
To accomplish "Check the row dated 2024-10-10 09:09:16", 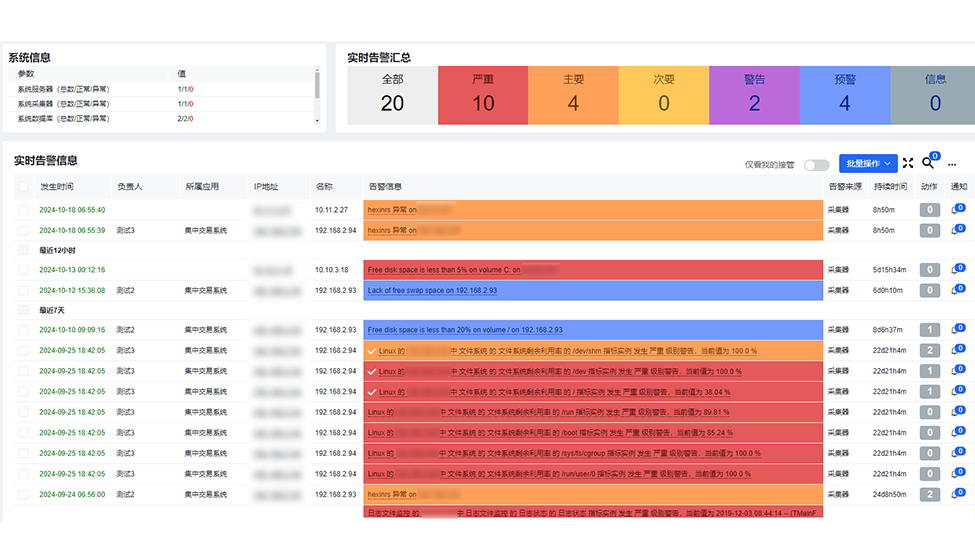I will coord(24,330).
